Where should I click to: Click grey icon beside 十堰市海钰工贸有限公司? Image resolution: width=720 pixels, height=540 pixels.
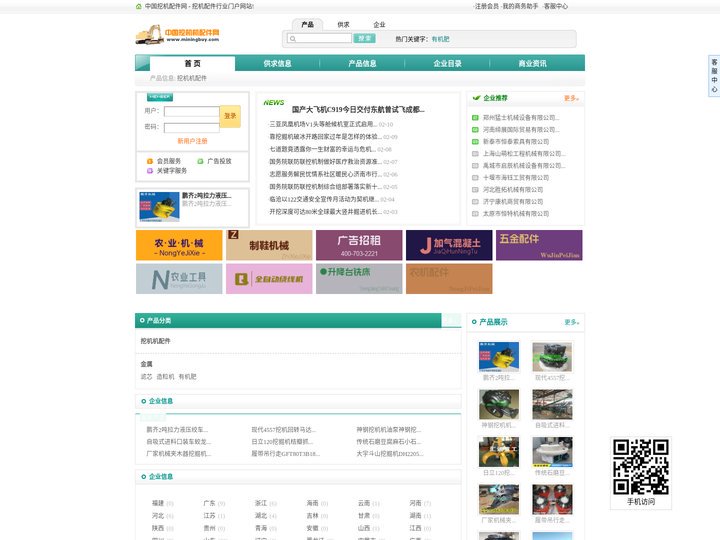click(x=475, y=177)
